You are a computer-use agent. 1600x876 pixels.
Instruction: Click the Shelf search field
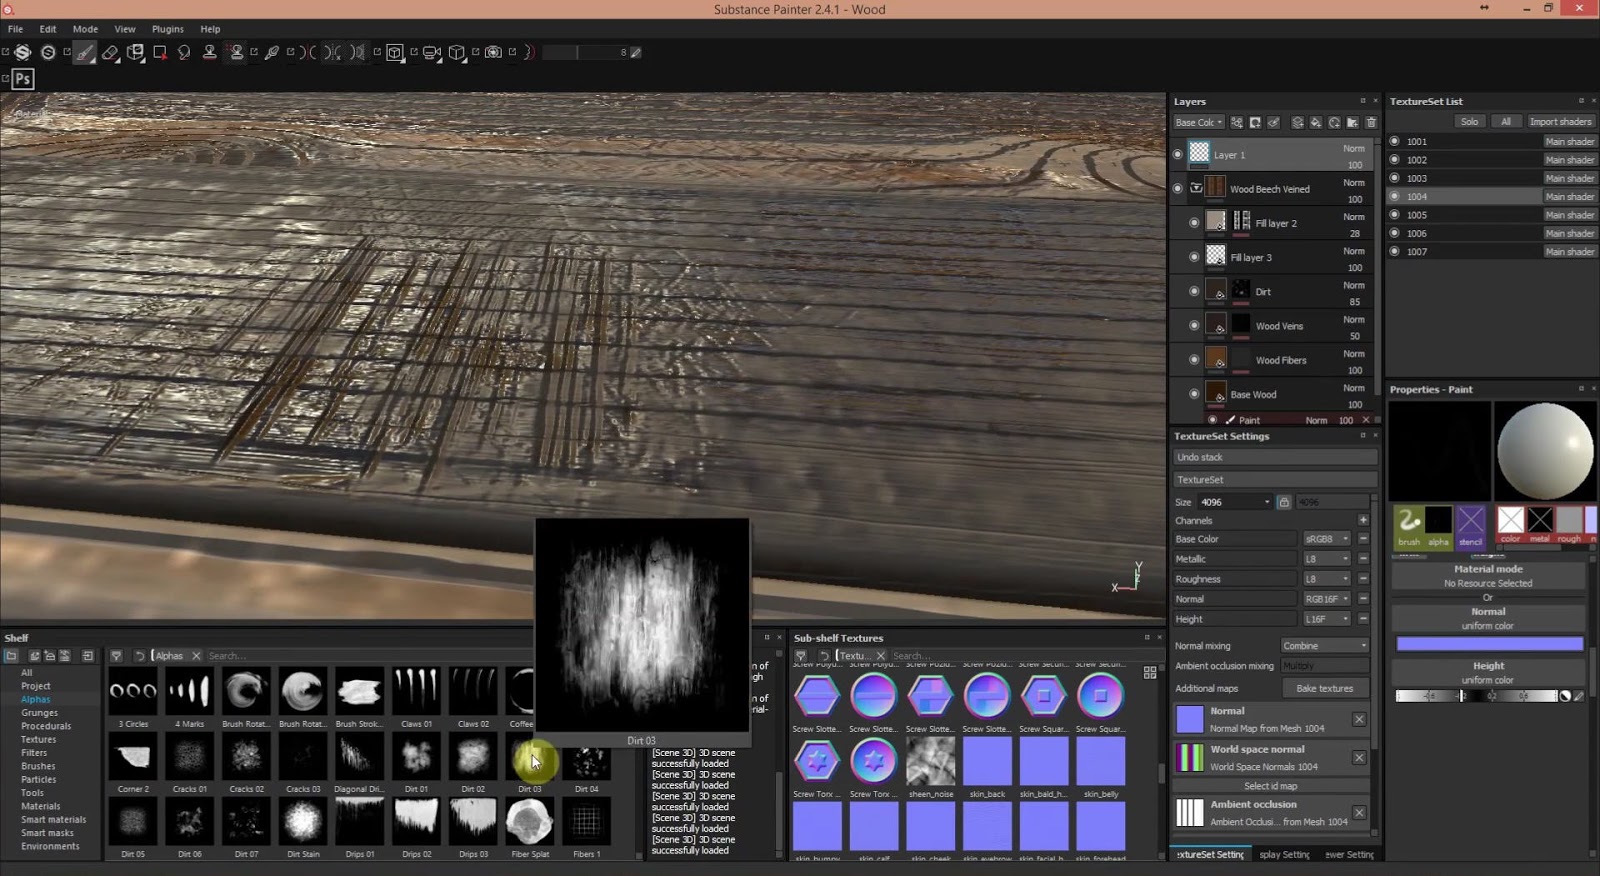click(370, 656)
